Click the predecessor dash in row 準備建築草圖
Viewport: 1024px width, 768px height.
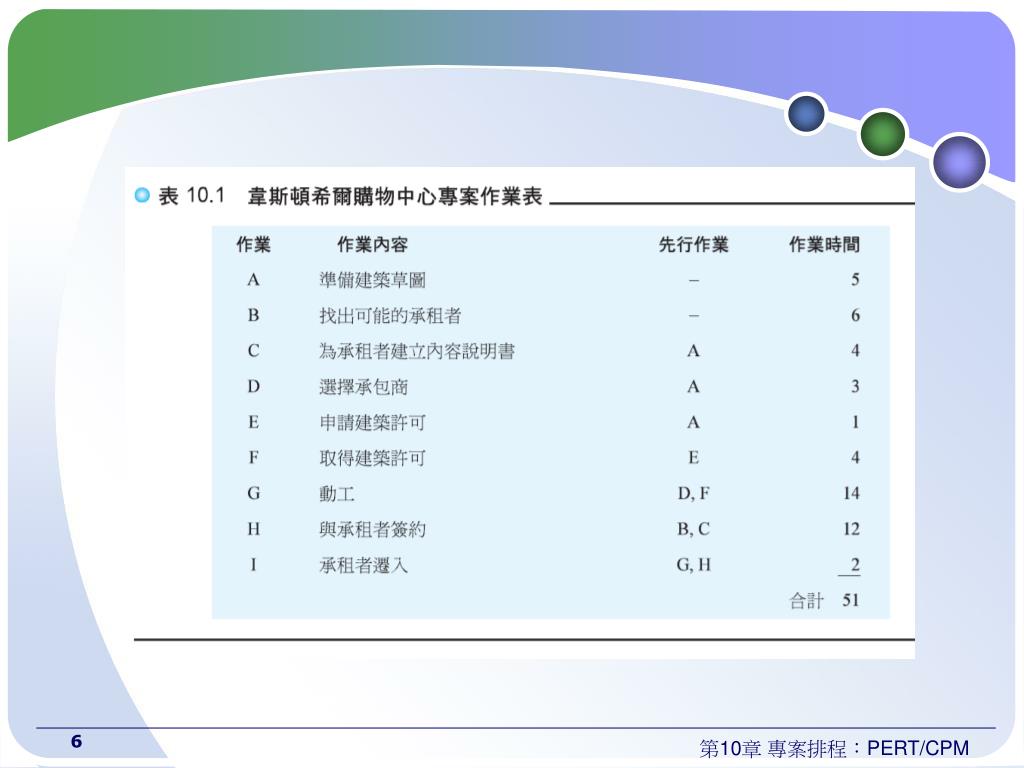694,281
